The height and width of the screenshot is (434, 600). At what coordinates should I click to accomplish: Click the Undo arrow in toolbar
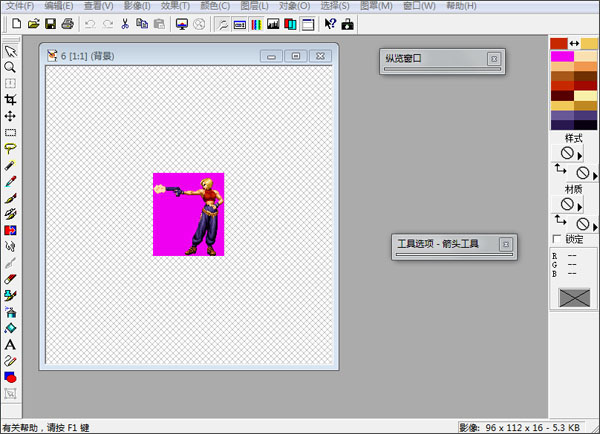coord(90,24)
